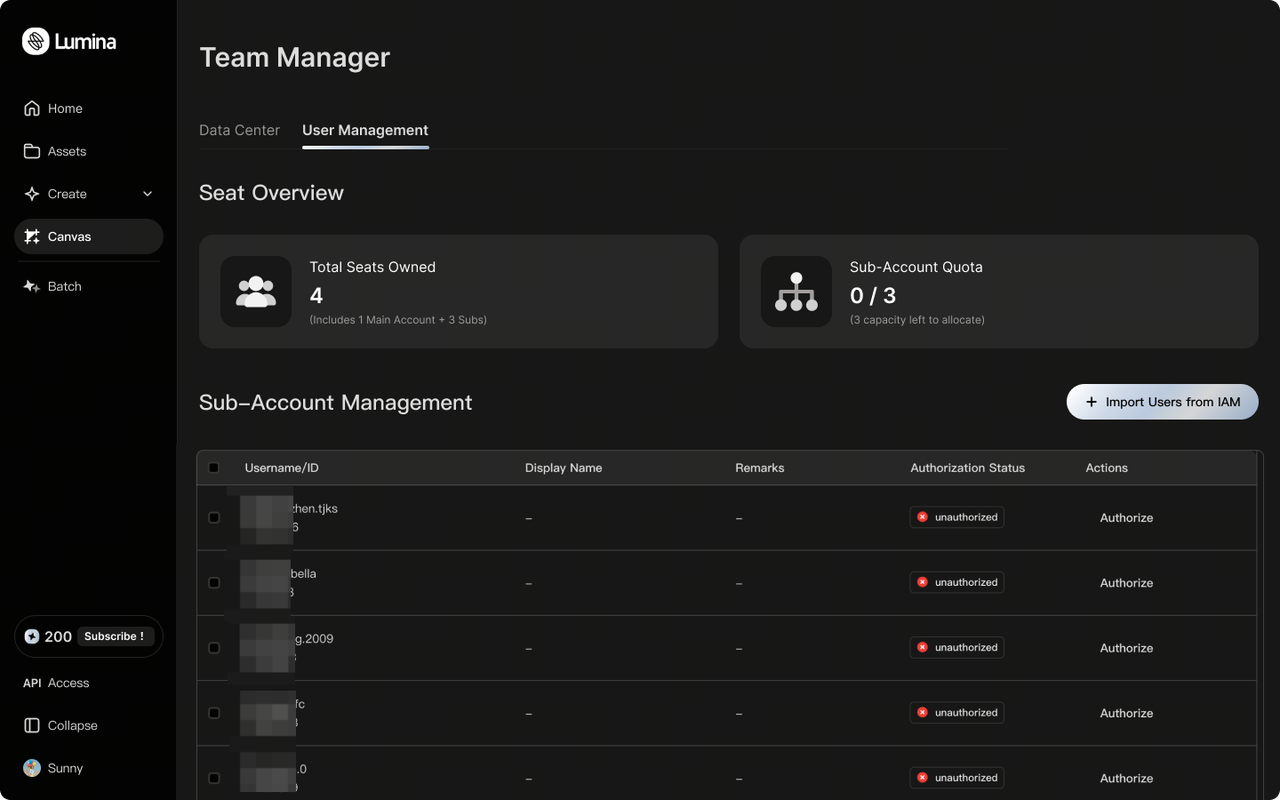This screenshot has width=1280, height=800.
Task: Click unauthorized badge in zhen.tjks row
Action: (957, 517)
